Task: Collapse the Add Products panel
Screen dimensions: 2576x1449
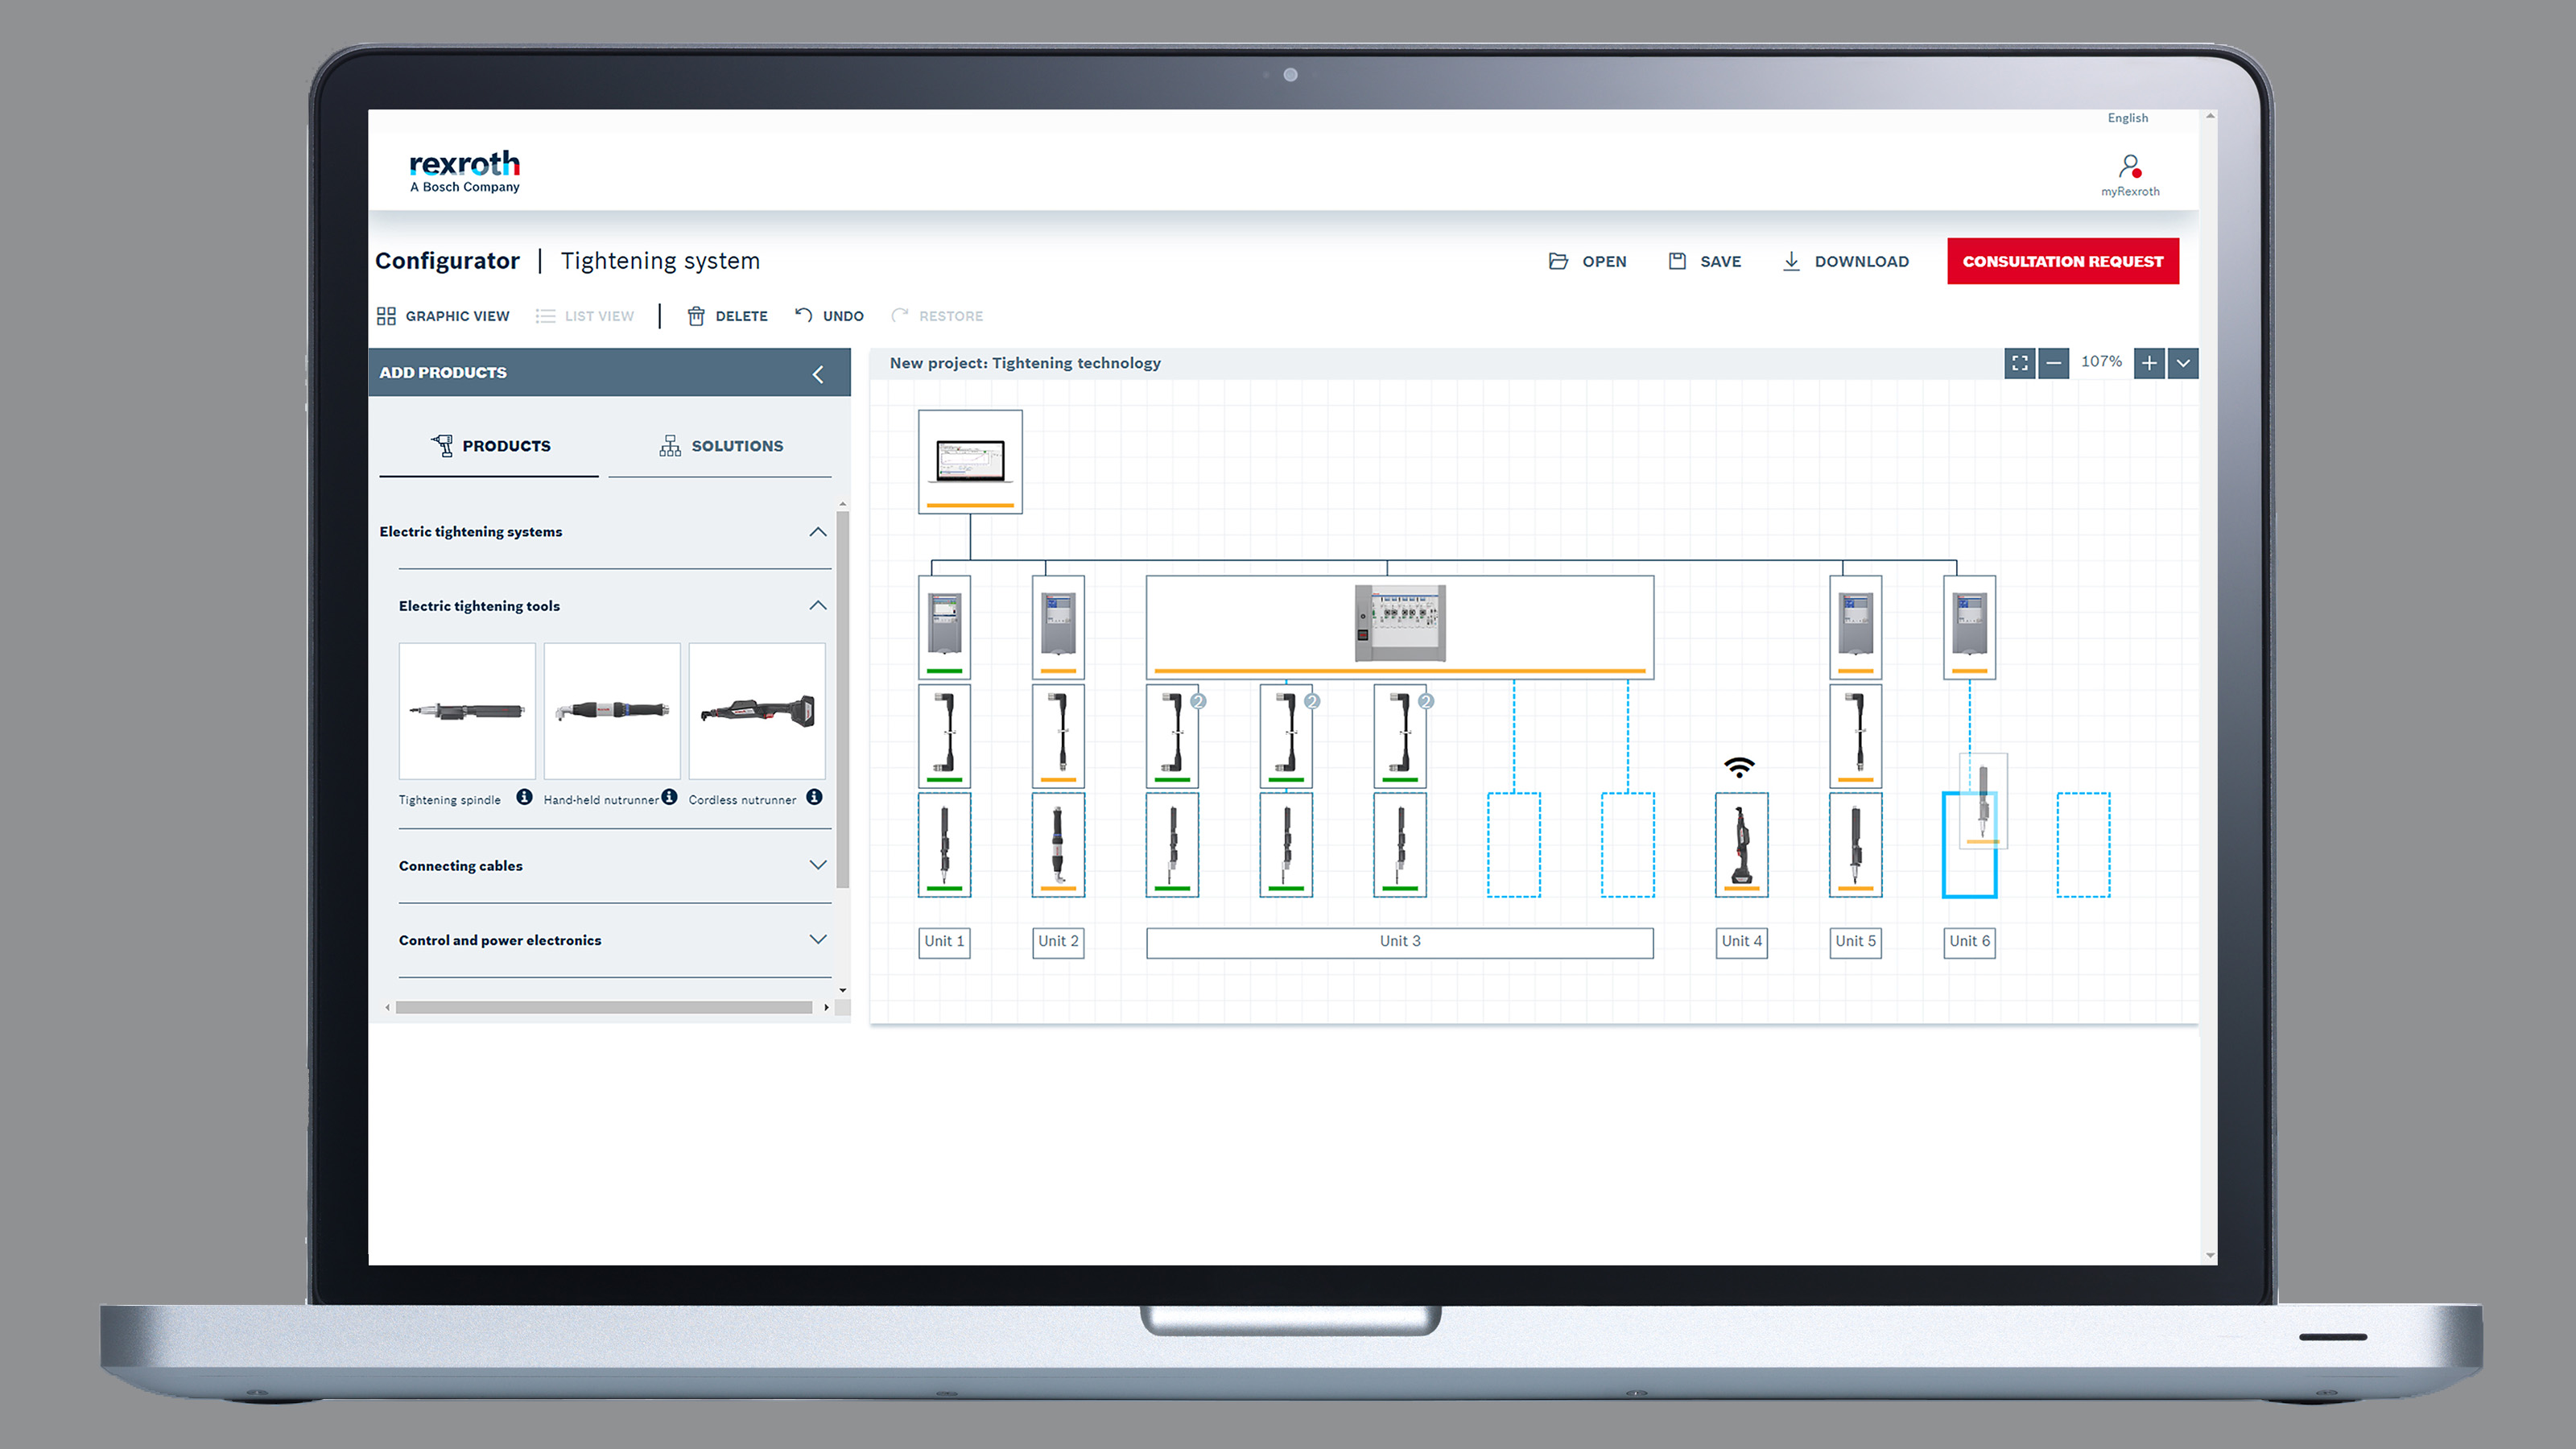Action: (818, 374)
